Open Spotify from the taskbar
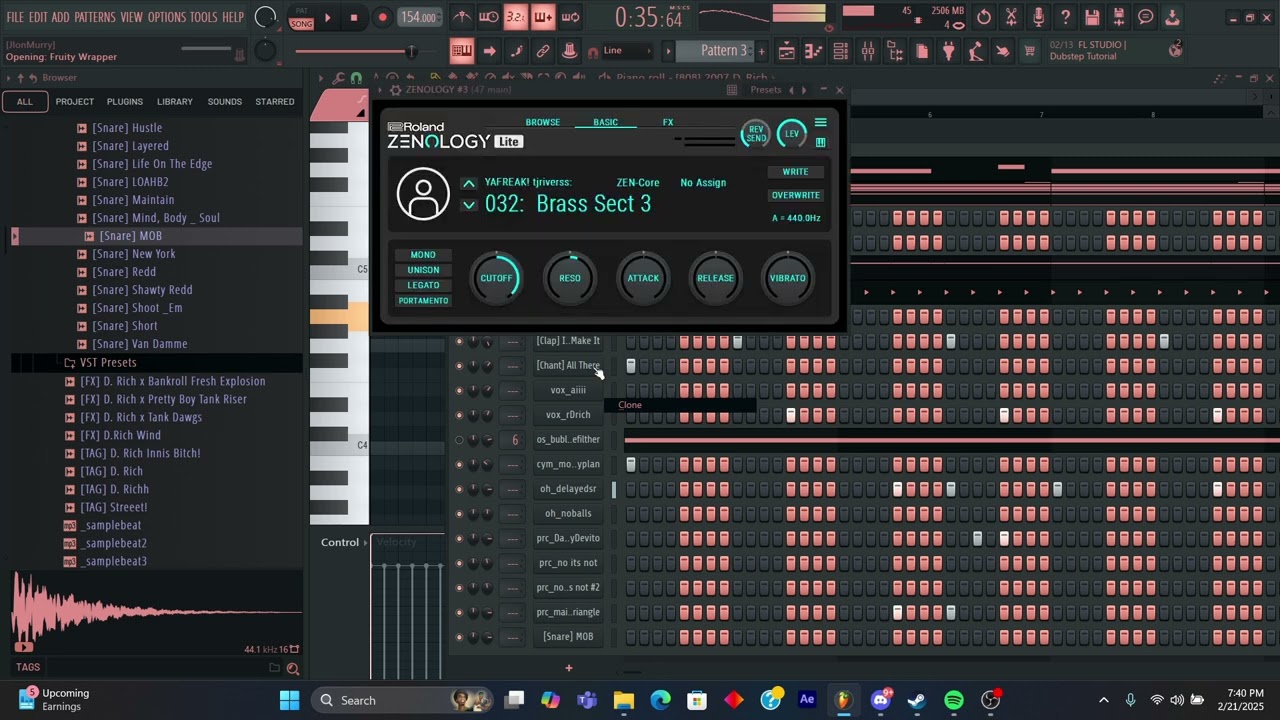1280x720 pixels. click(953, 700)
